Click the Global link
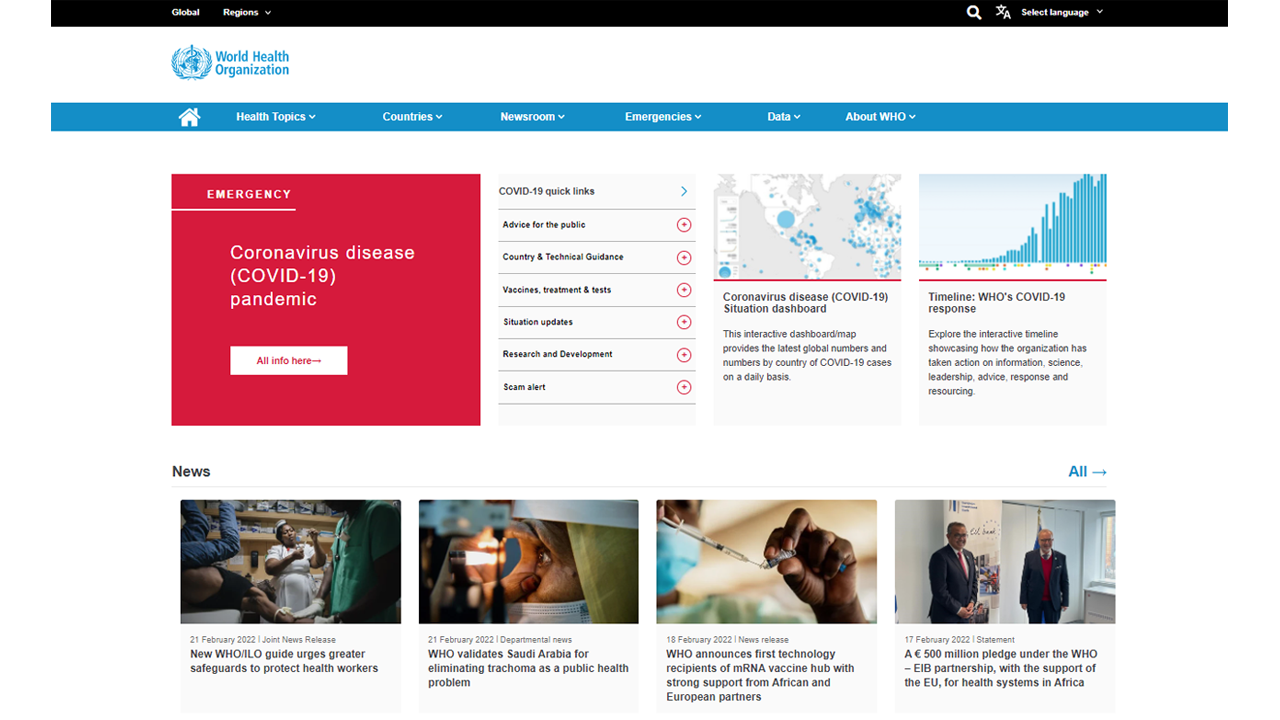The image size is (1280, 720). click(185, 12)
